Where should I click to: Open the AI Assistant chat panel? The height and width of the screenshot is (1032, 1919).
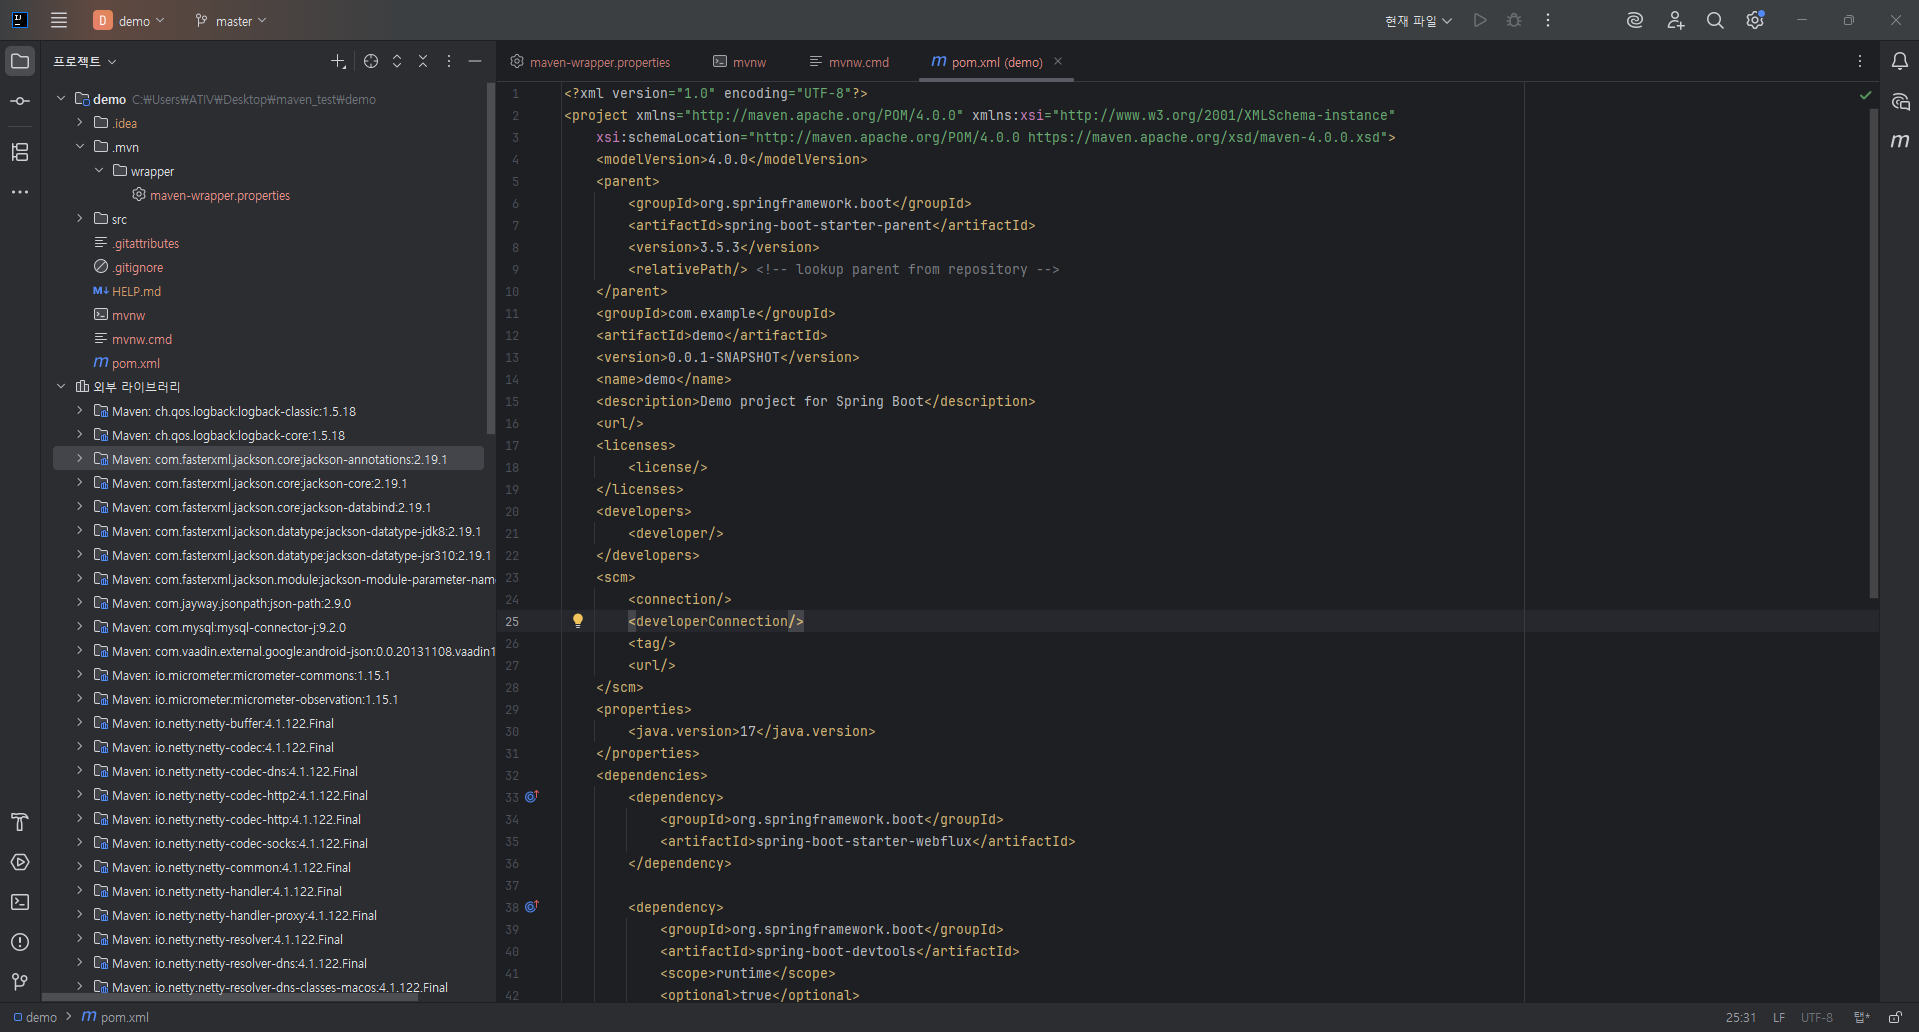pyautogui.click(x=1900, y=101)
